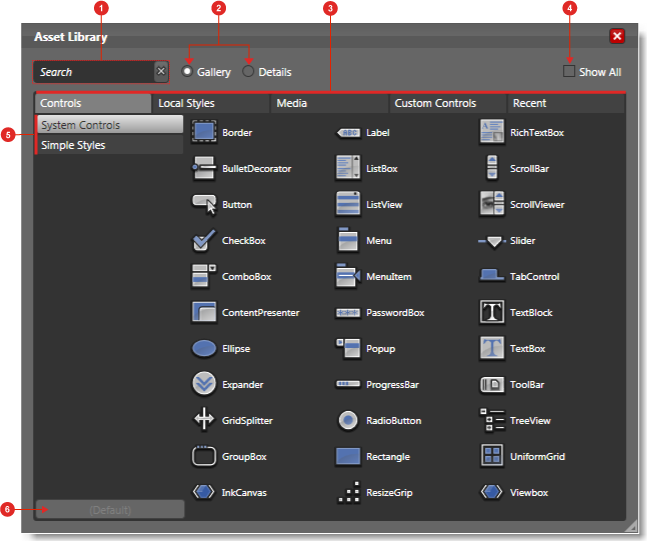Select the Label control icon
This screenshot has height=541, width=647.
(348, 132)
